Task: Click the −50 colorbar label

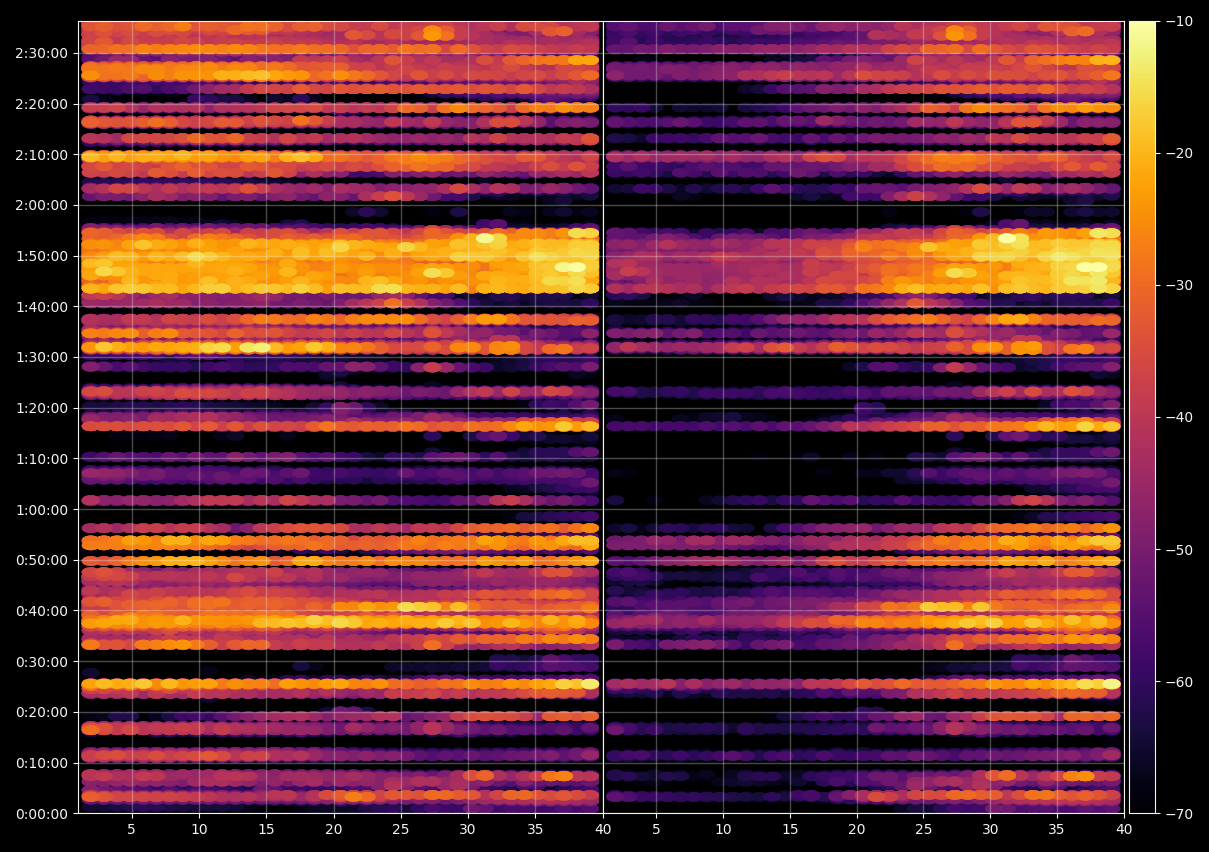Action: tap(1178, 549)
